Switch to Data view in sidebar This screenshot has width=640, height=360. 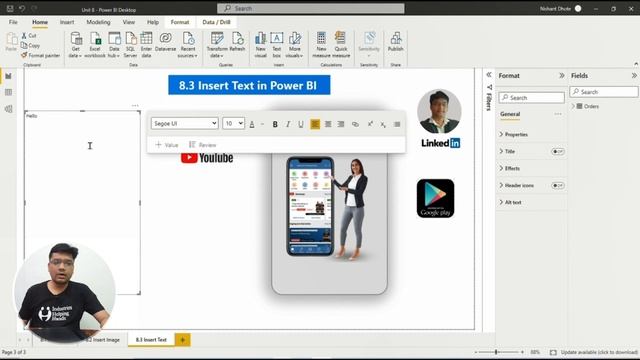click(9, 93)
